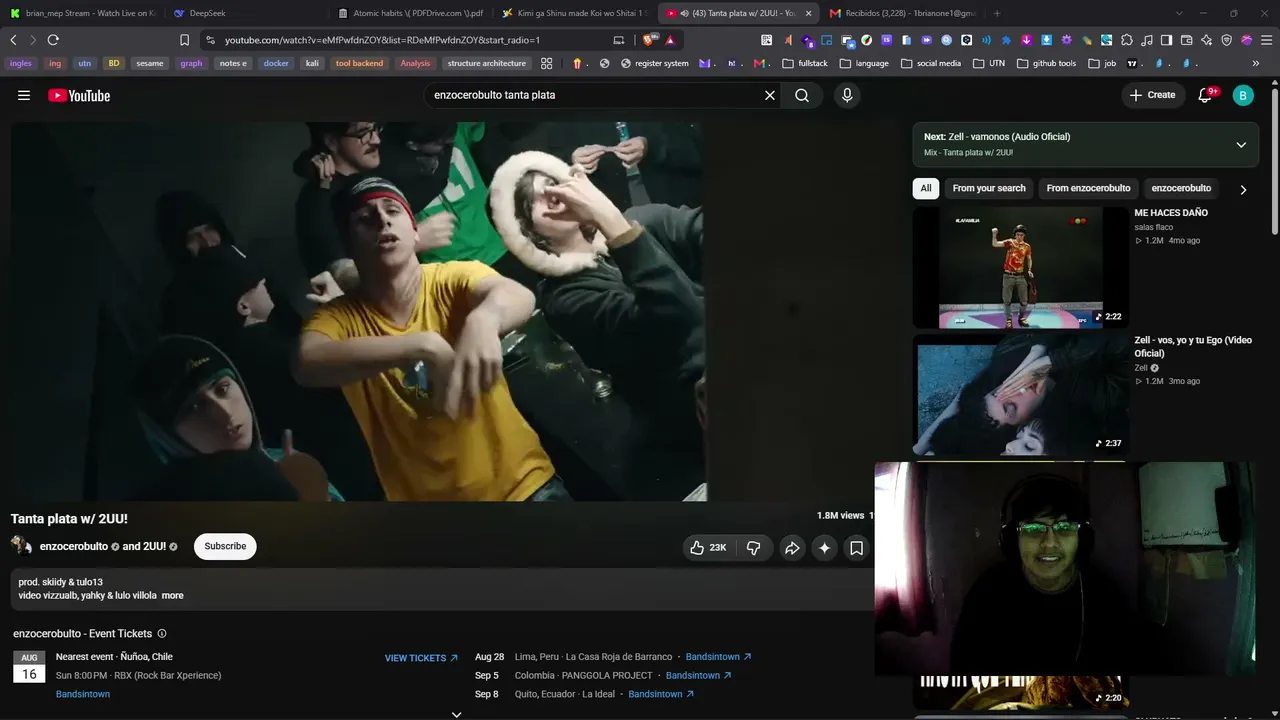Dislike the Tanta plata video
The image size is (1280, 720).
pos(754,547)
